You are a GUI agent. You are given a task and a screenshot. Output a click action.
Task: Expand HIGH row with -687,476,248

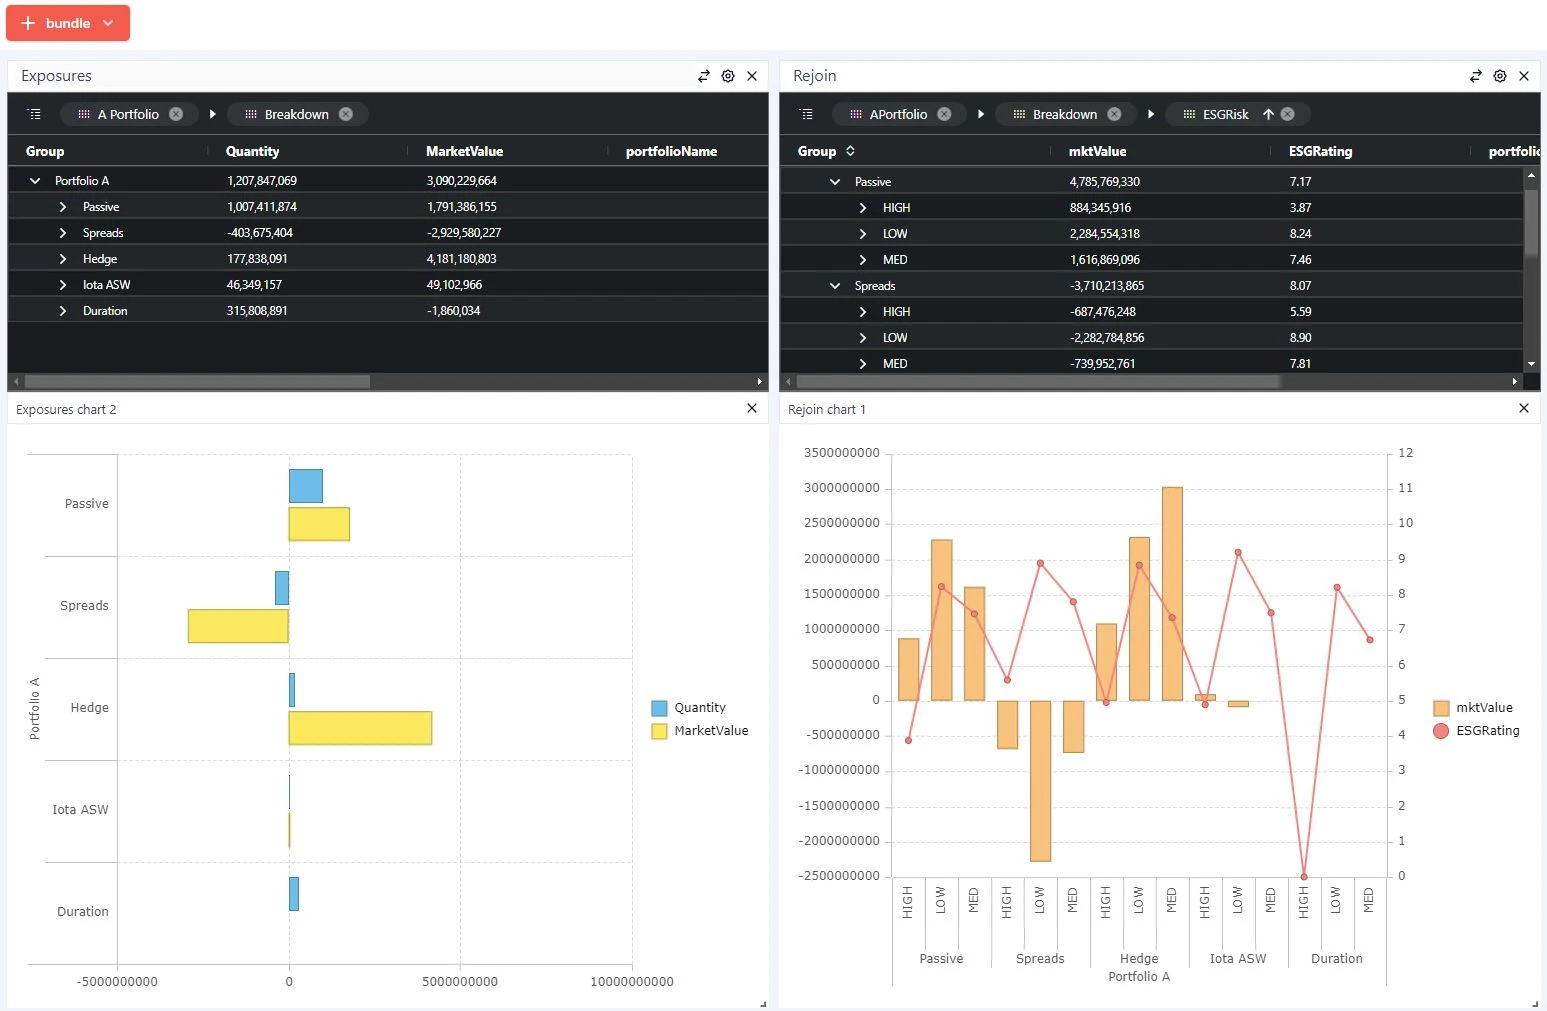[x=863, y=312]
